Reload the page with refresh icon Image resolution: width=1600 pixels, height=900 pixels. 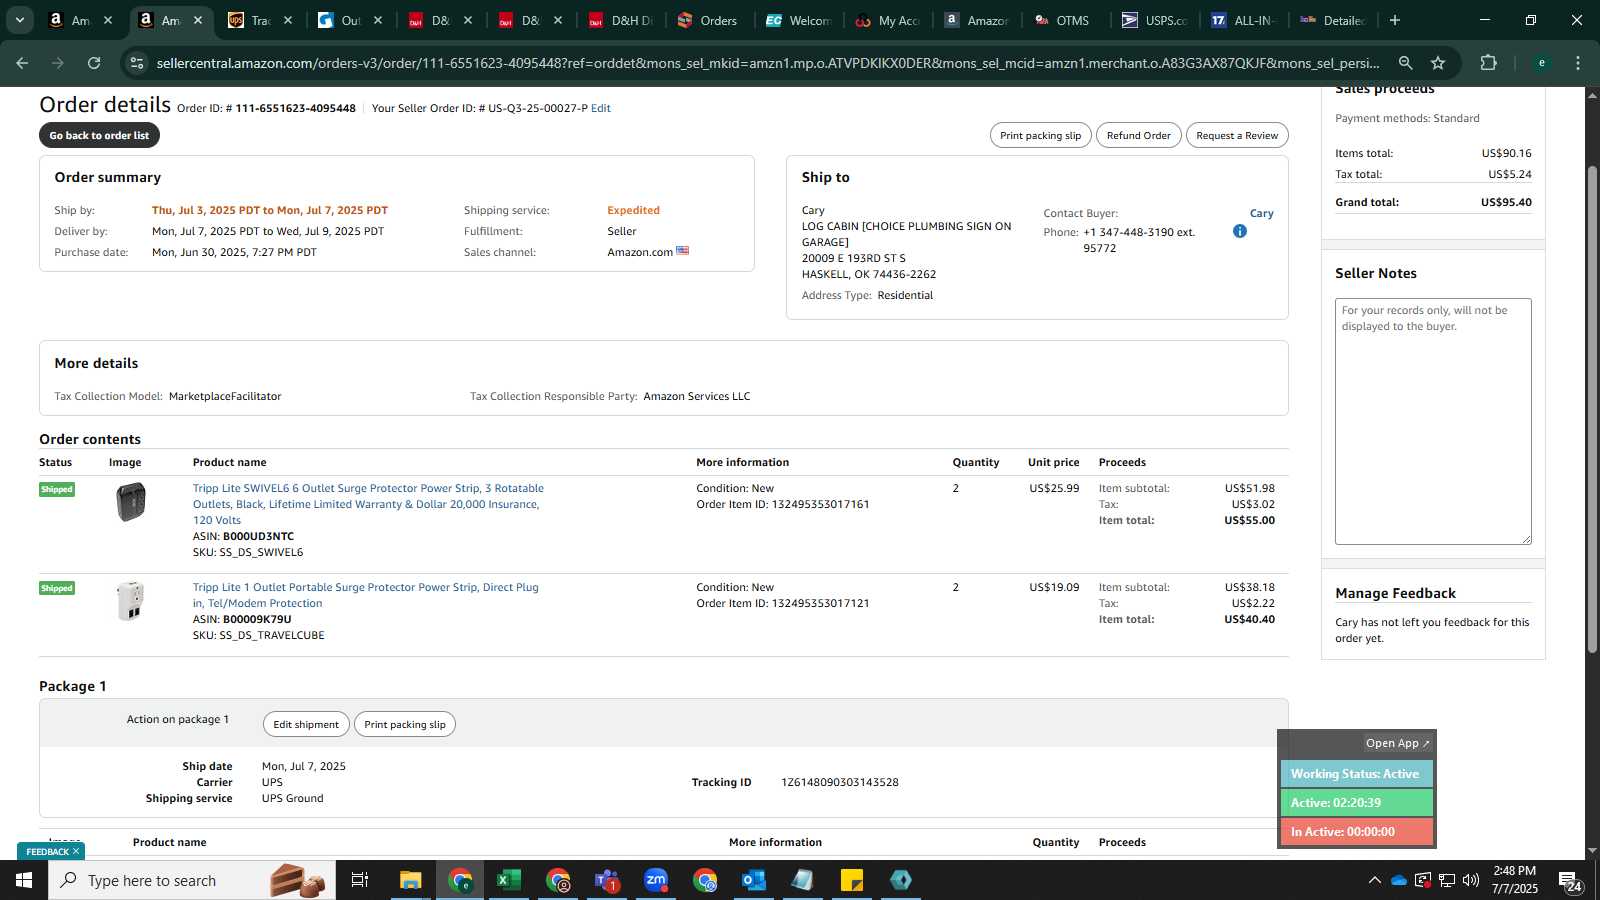click(94, 63)
